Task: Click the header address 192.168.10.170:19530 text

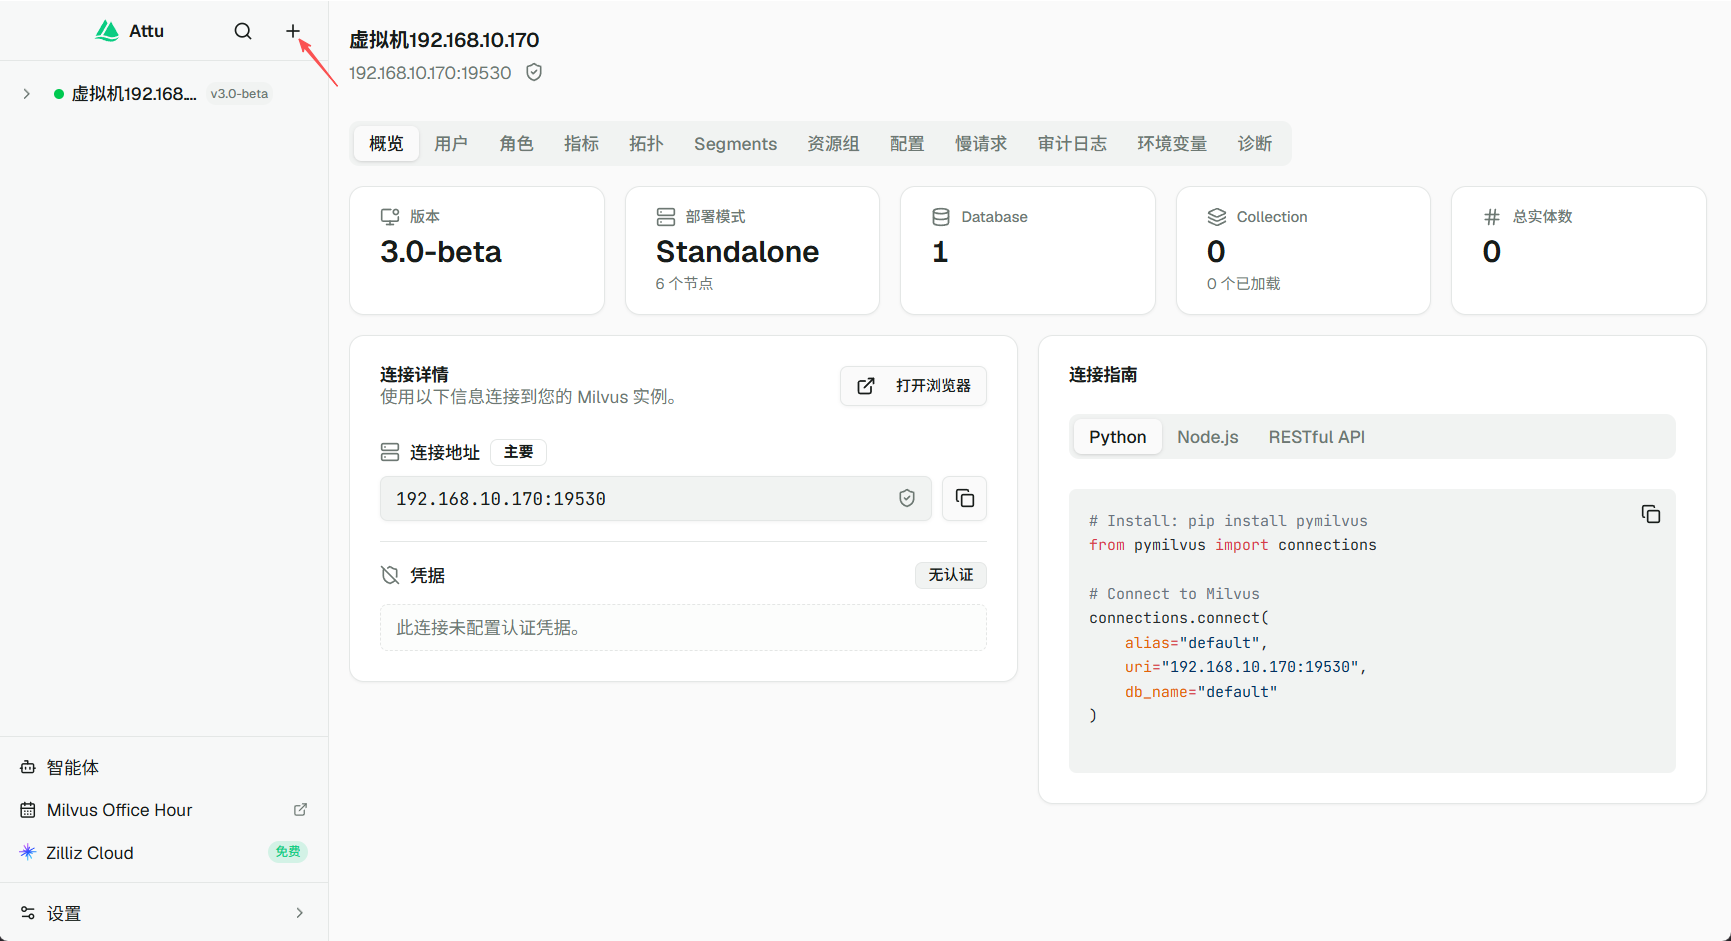Action: (430, 73)
